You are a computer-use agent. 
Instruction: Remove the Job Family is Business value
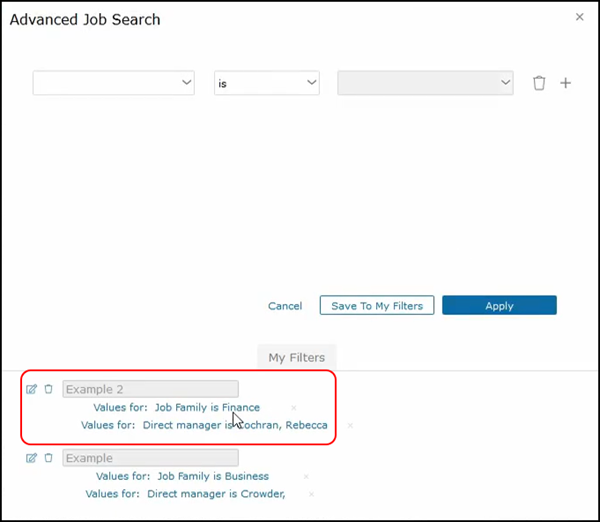pyautogui.click(x=306, y=477)
